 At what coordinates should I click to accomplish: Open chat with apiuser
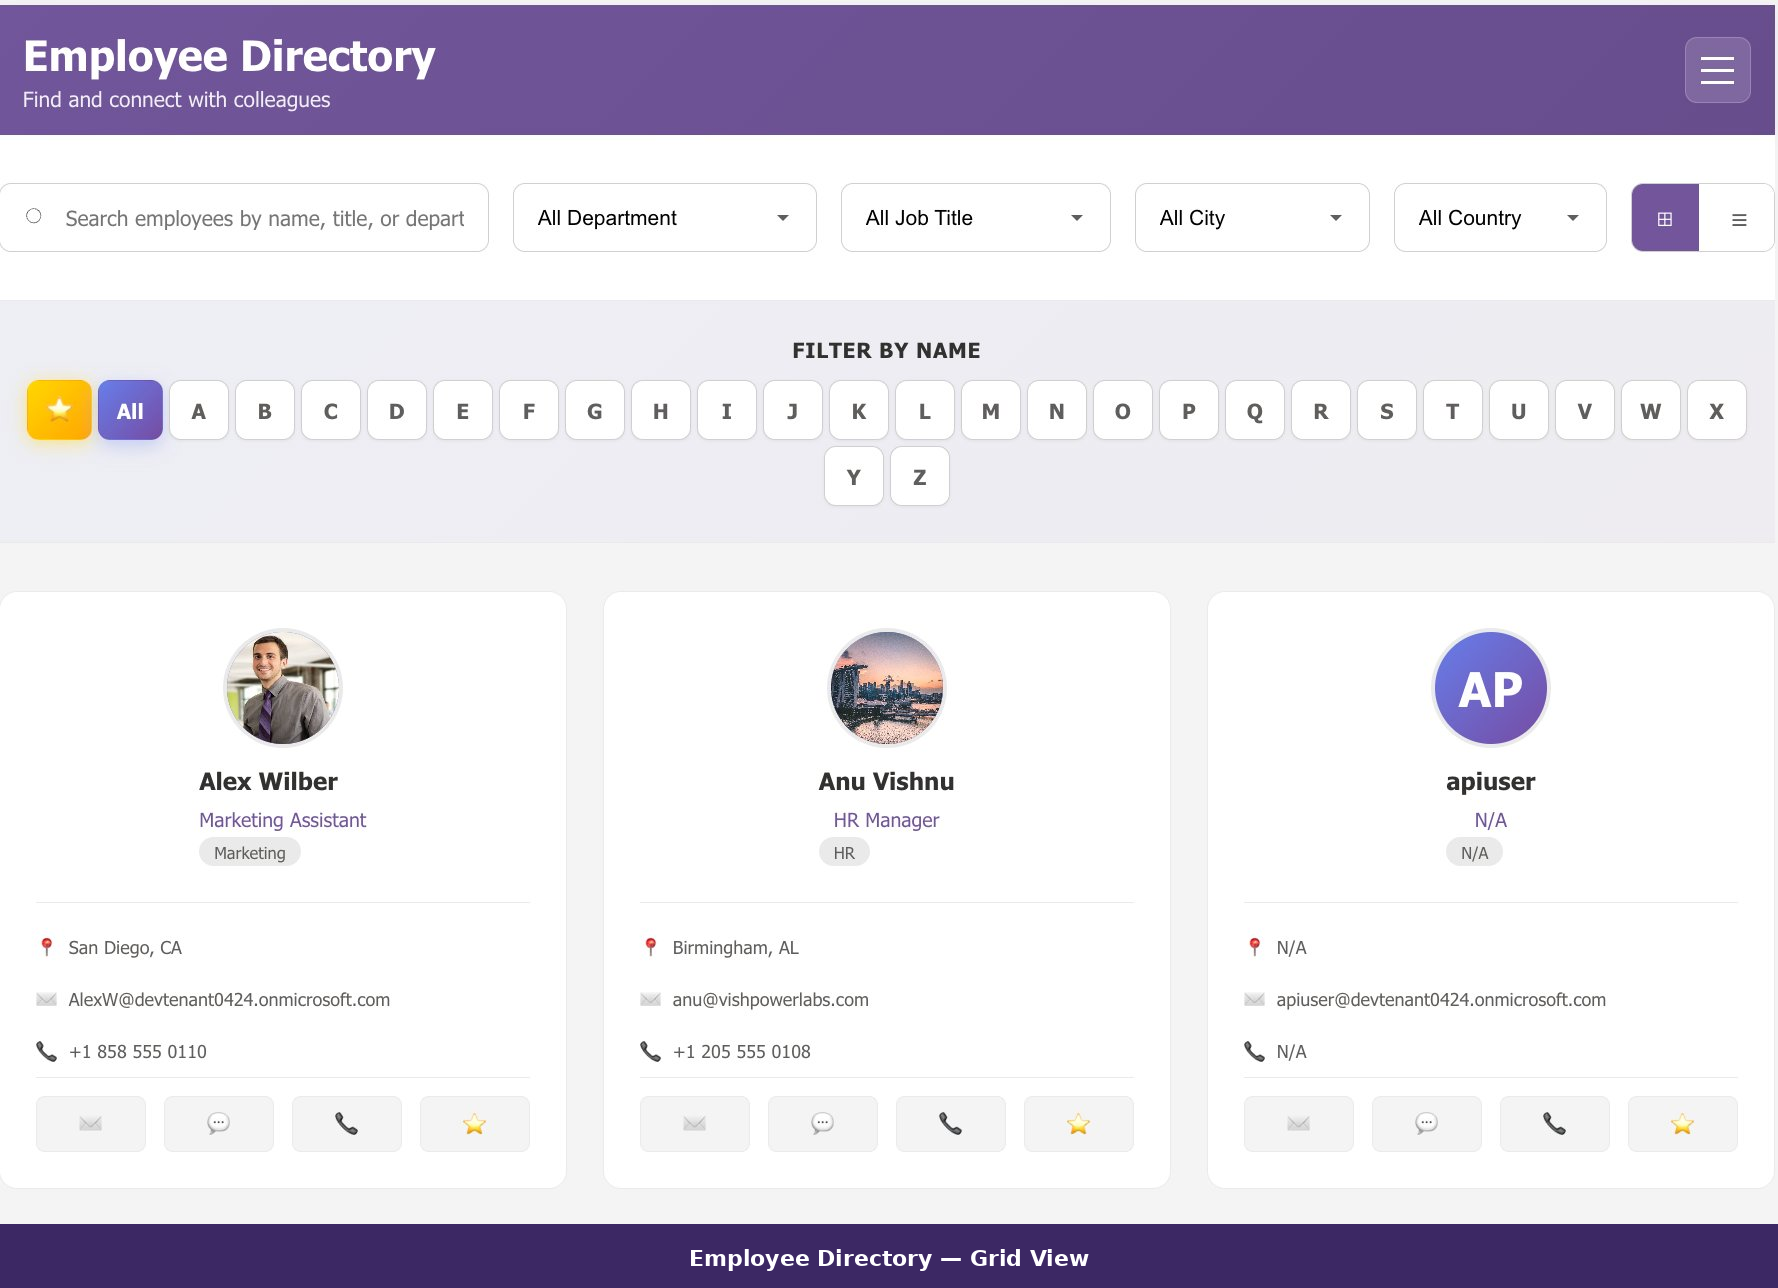pos(1427,1124)
